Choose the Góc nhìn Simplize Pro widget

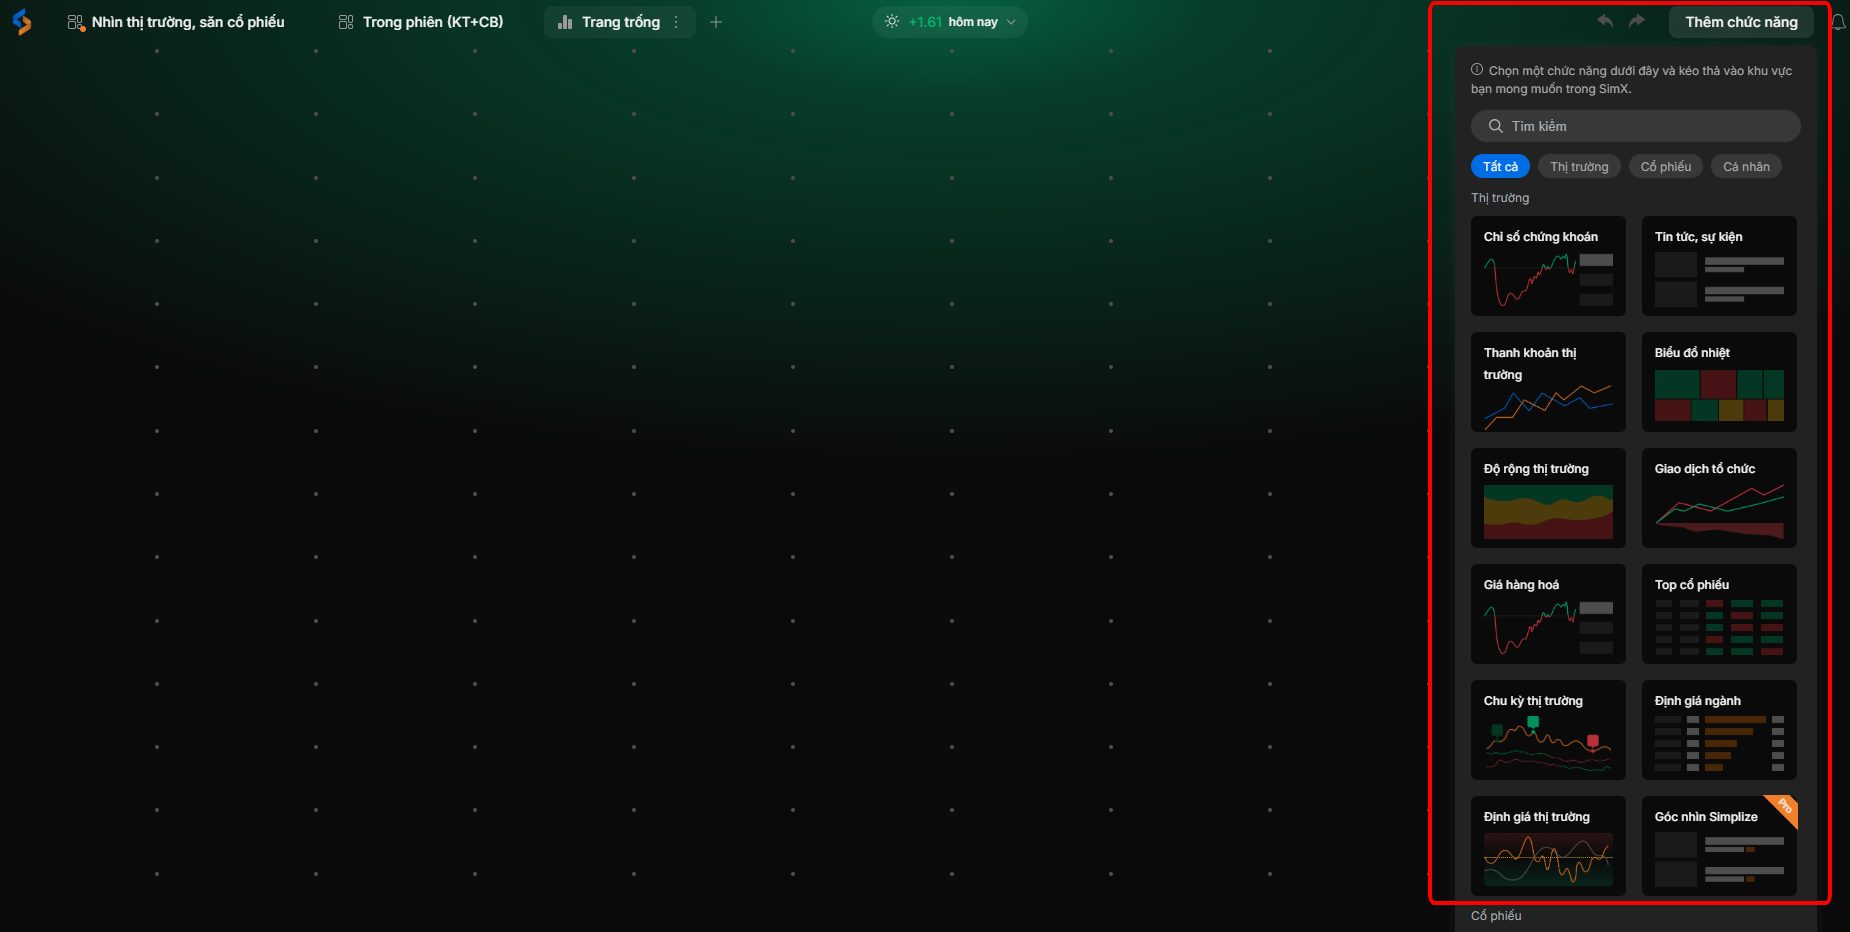click(1719, 846)
